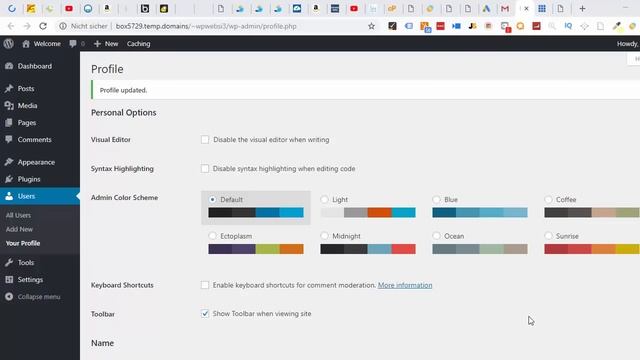
Task: Go to Add New user submenu
Action: pyautogui.click(x=19, y=229)
